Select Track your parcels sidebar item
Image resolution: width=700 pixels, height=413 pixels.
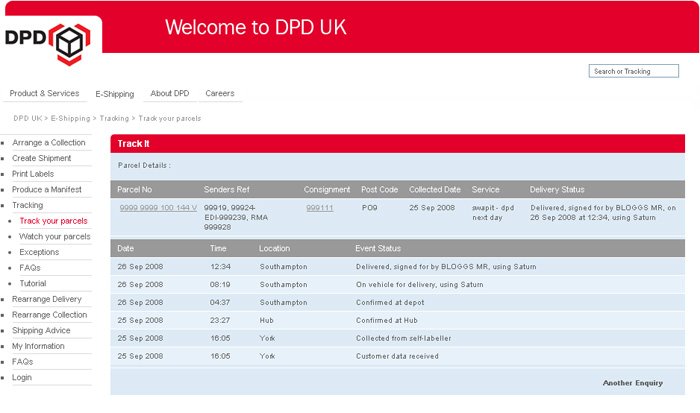[x=54, y=221]
